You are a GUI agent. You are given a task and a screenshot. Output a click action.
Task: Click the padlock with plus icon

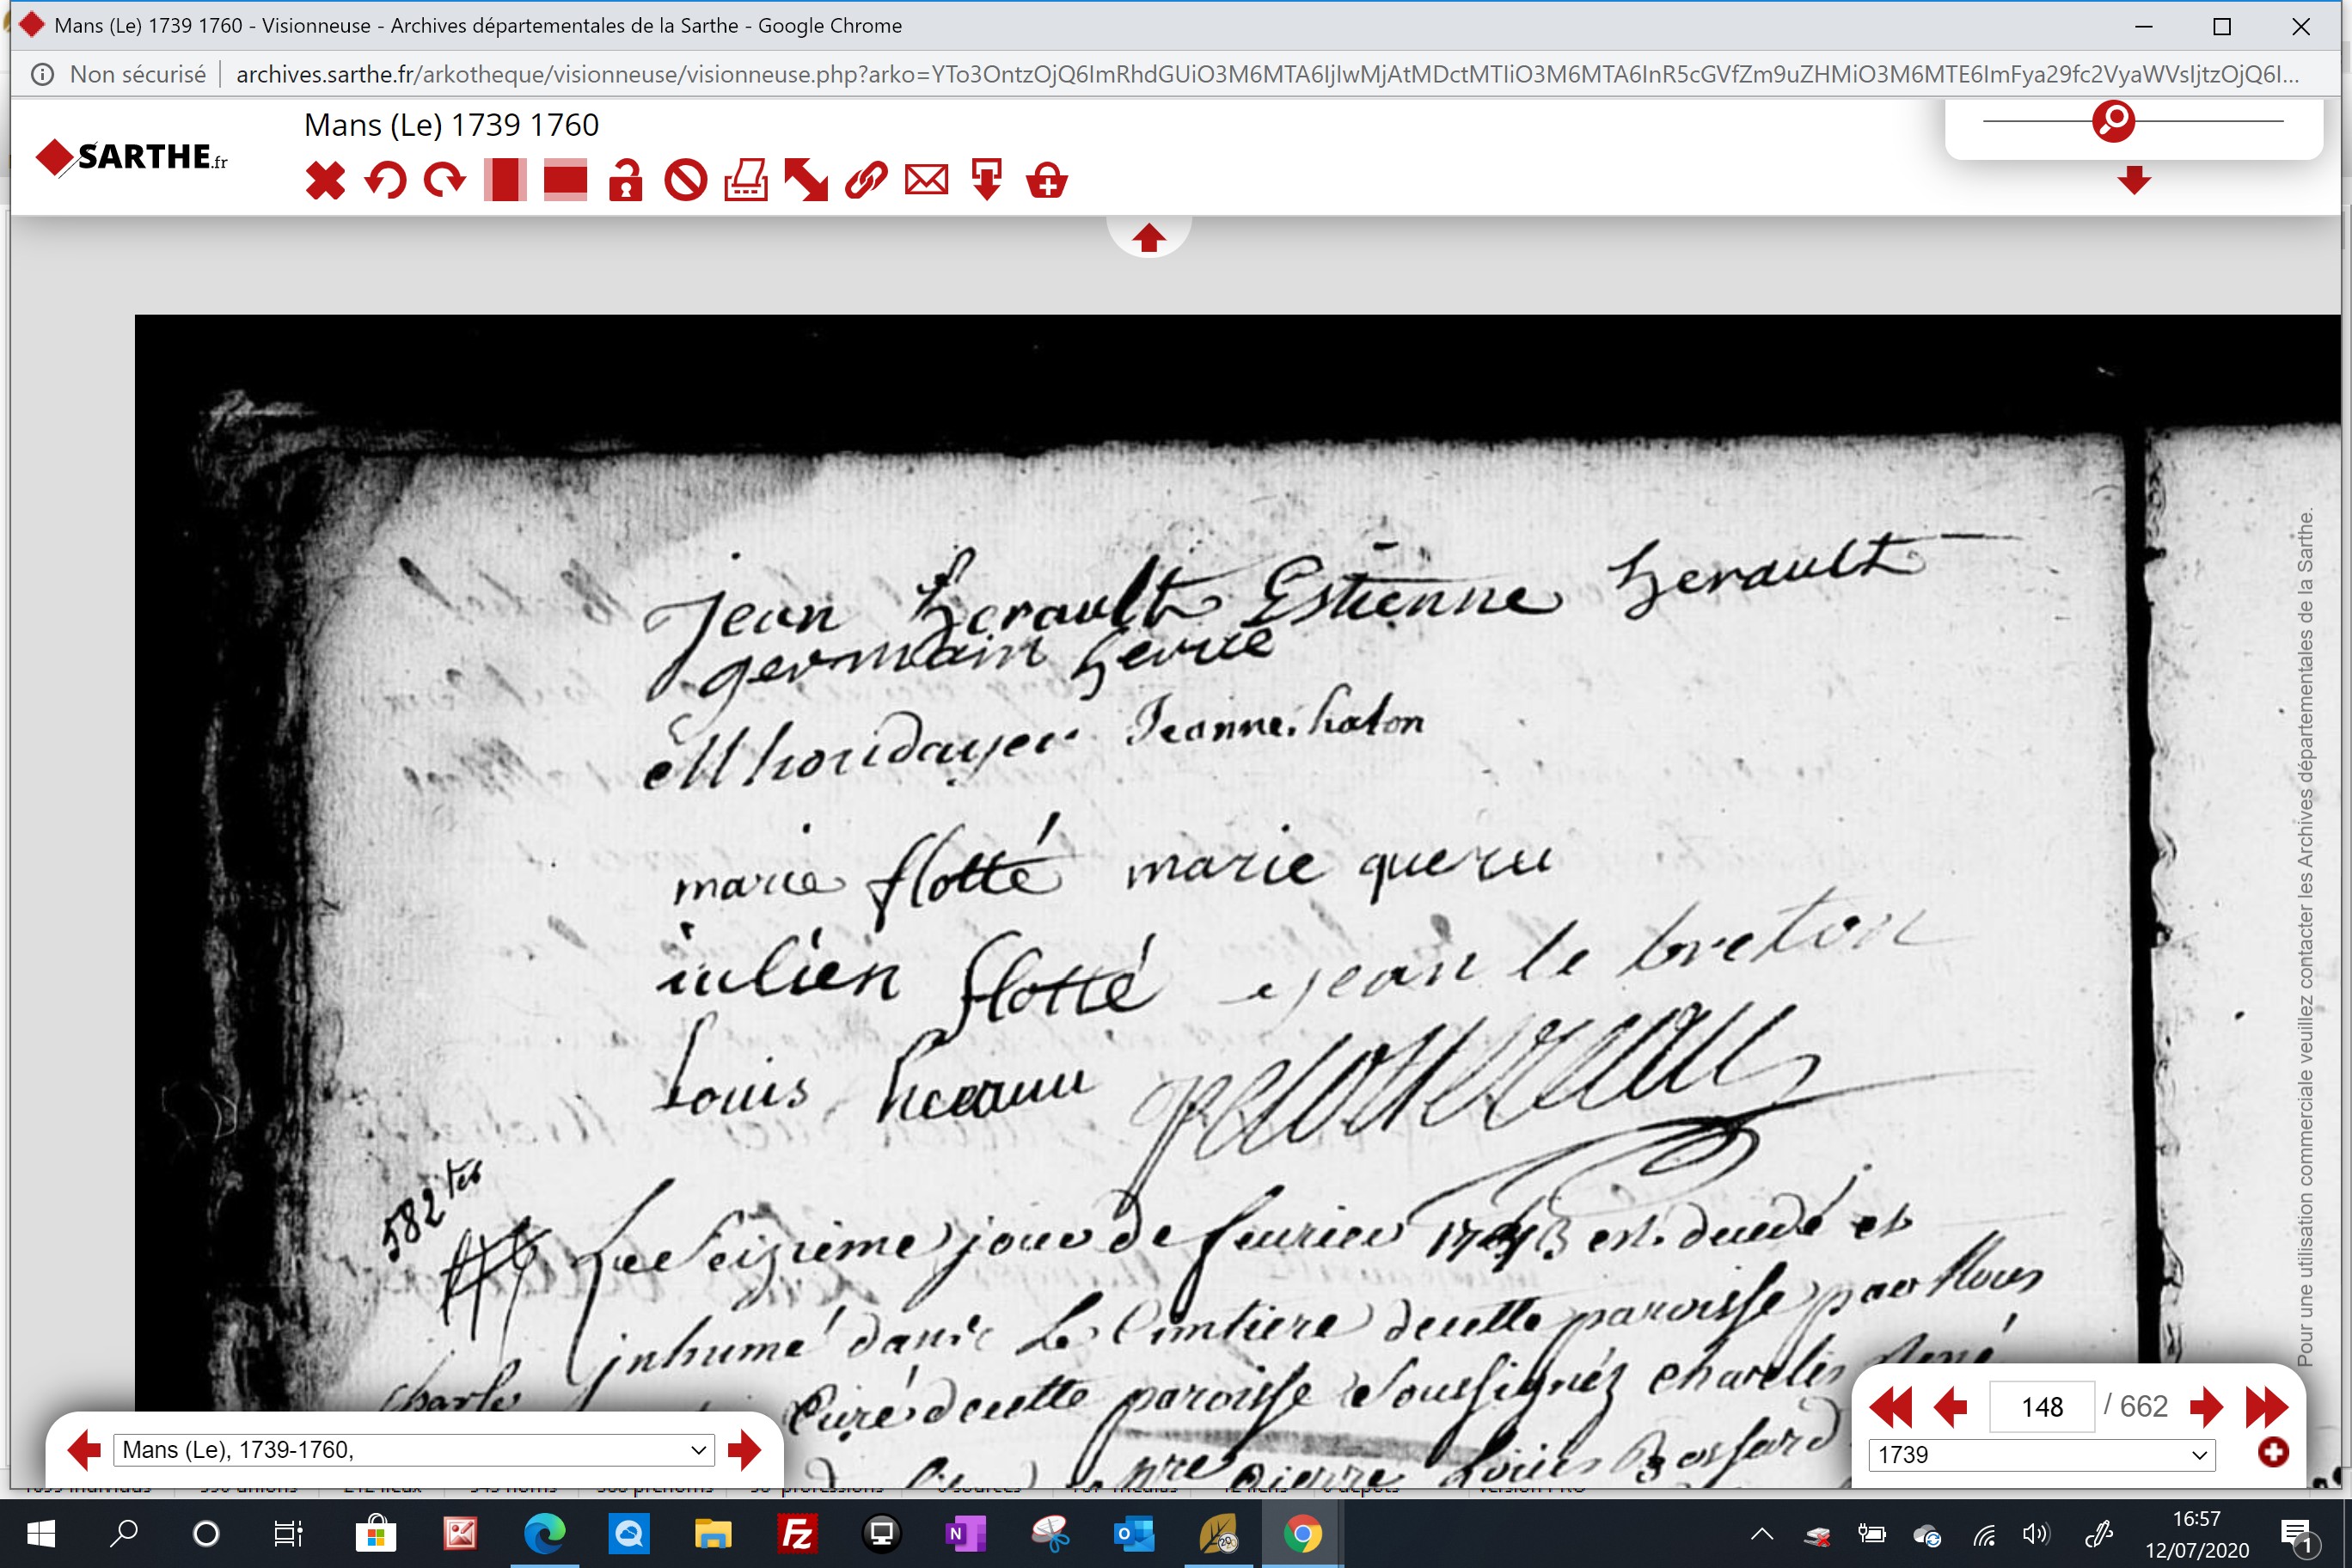(1047, 181)
